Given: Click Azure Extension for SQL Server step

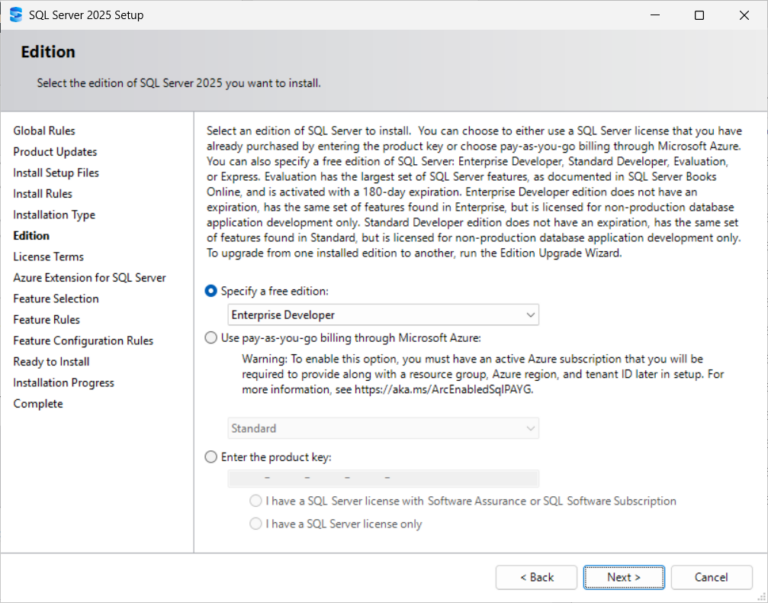Looking at the screenshot, I should (89, 278).
